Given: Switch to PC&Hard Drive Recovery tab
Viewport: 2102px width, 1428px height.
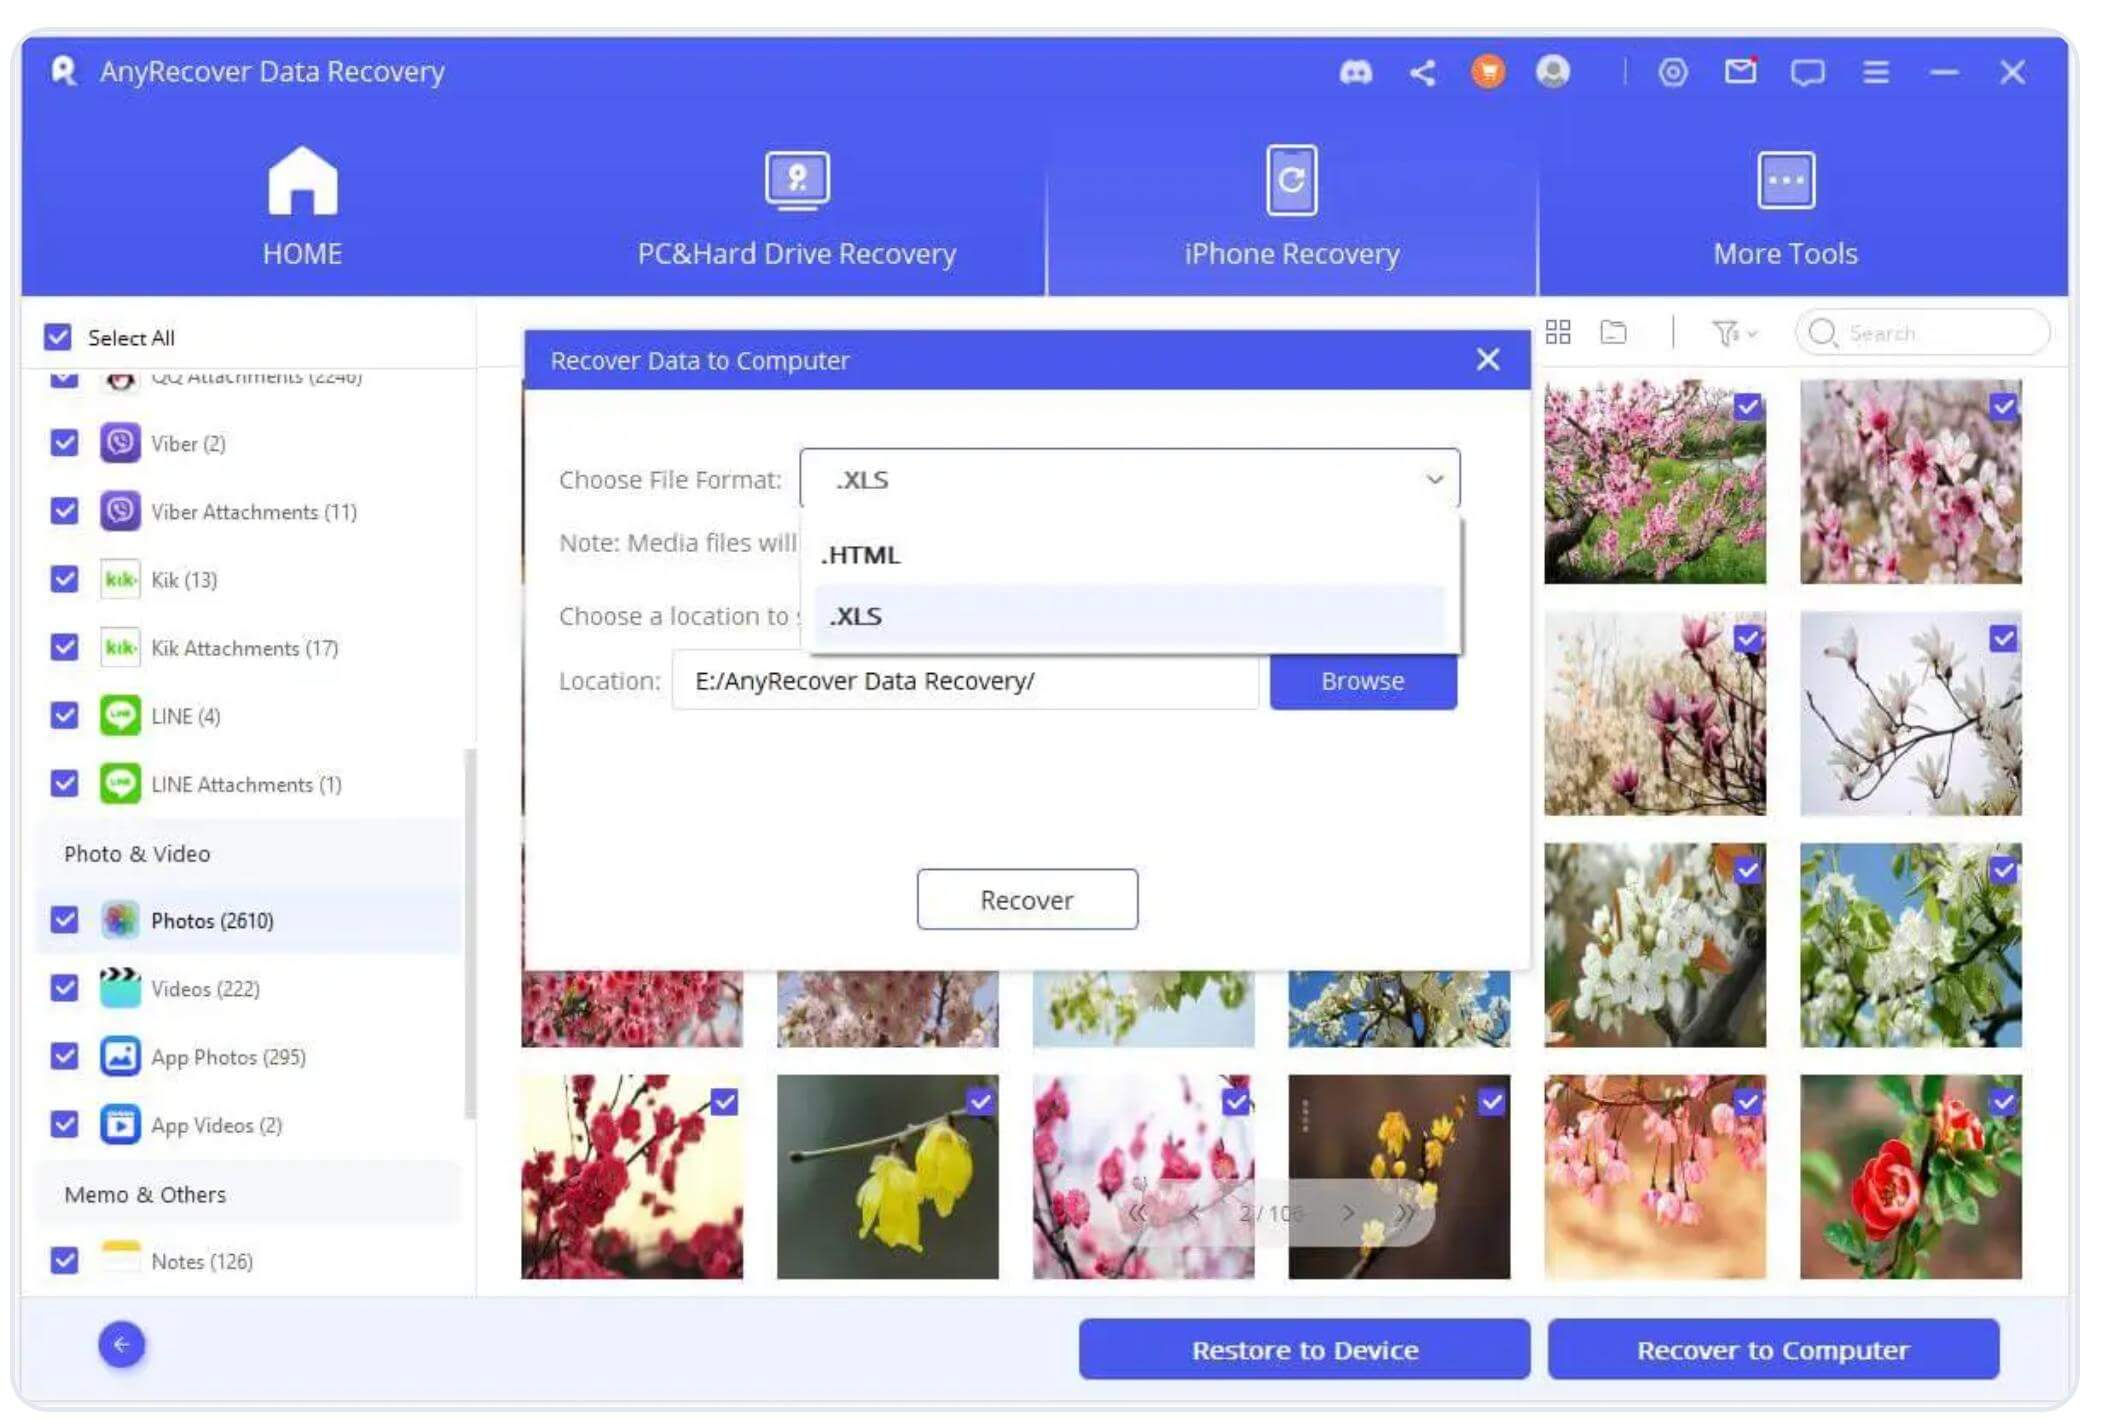Looking at the screenshot, I should 796,210.
